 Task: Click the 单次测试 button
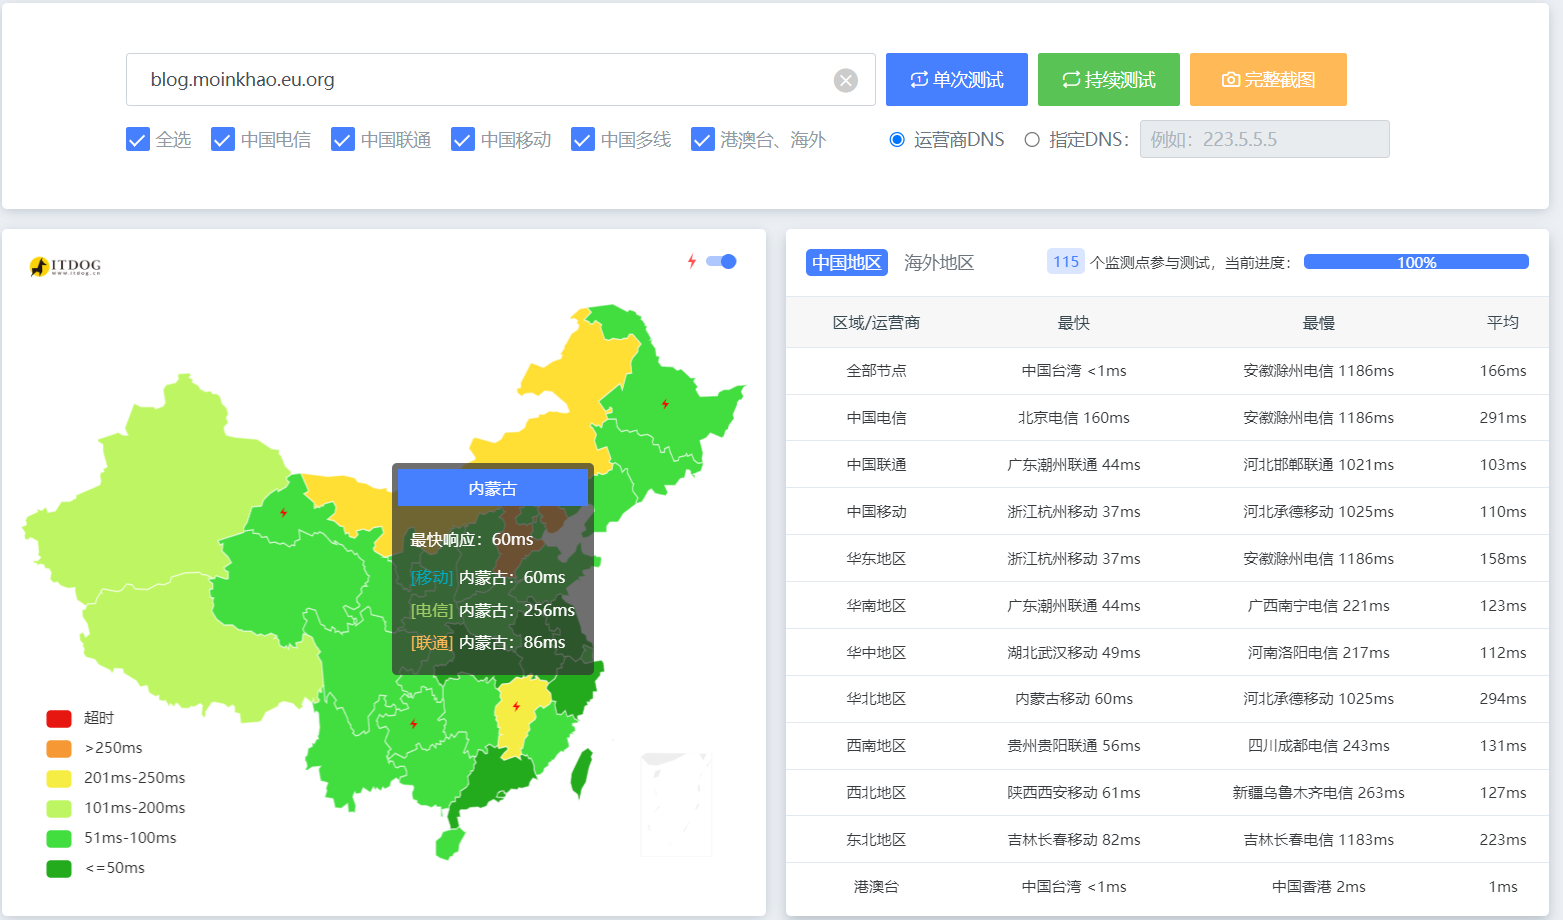click(x=957, y=79)
